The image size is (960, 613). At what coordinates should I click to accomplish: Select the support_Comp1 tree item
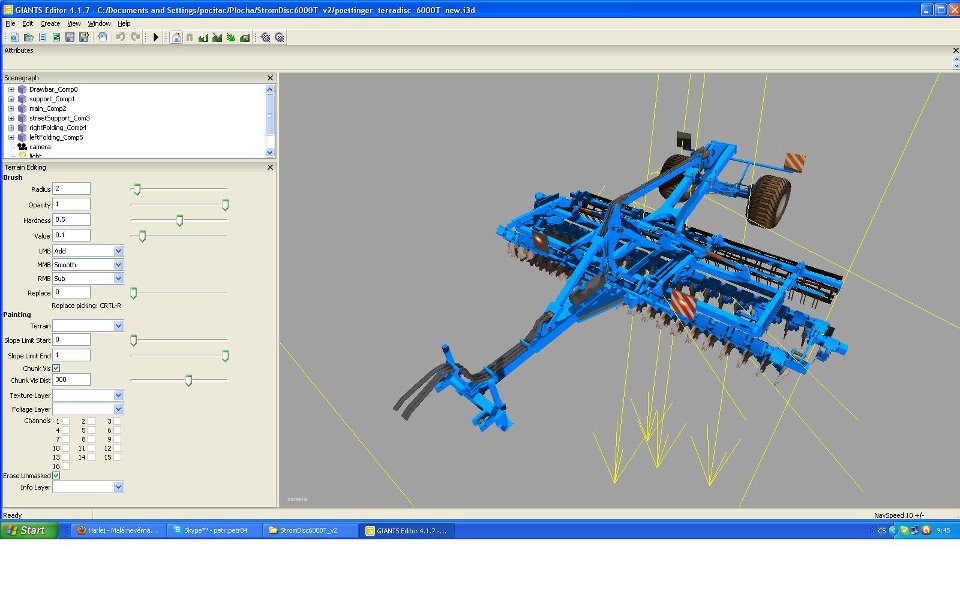52,99
